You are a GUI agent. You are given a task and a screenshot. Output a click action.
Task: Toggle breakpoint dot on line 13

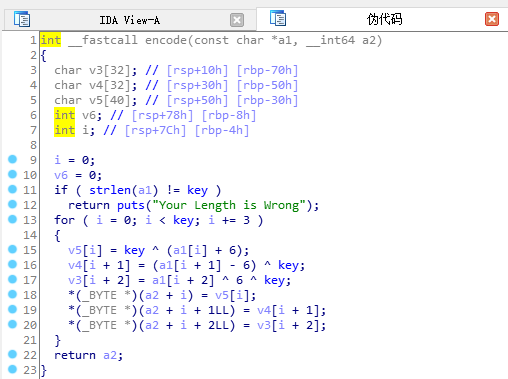click(12, 219)
